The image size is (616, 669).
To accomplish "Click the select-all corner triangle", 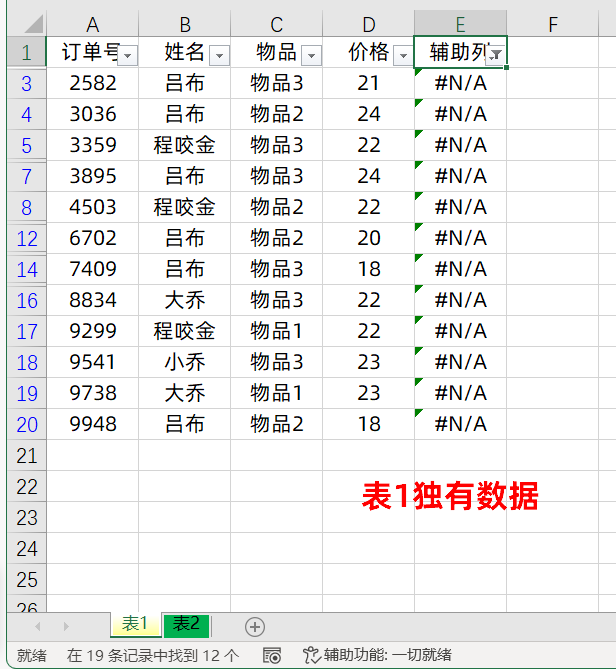I will (33, 24).
